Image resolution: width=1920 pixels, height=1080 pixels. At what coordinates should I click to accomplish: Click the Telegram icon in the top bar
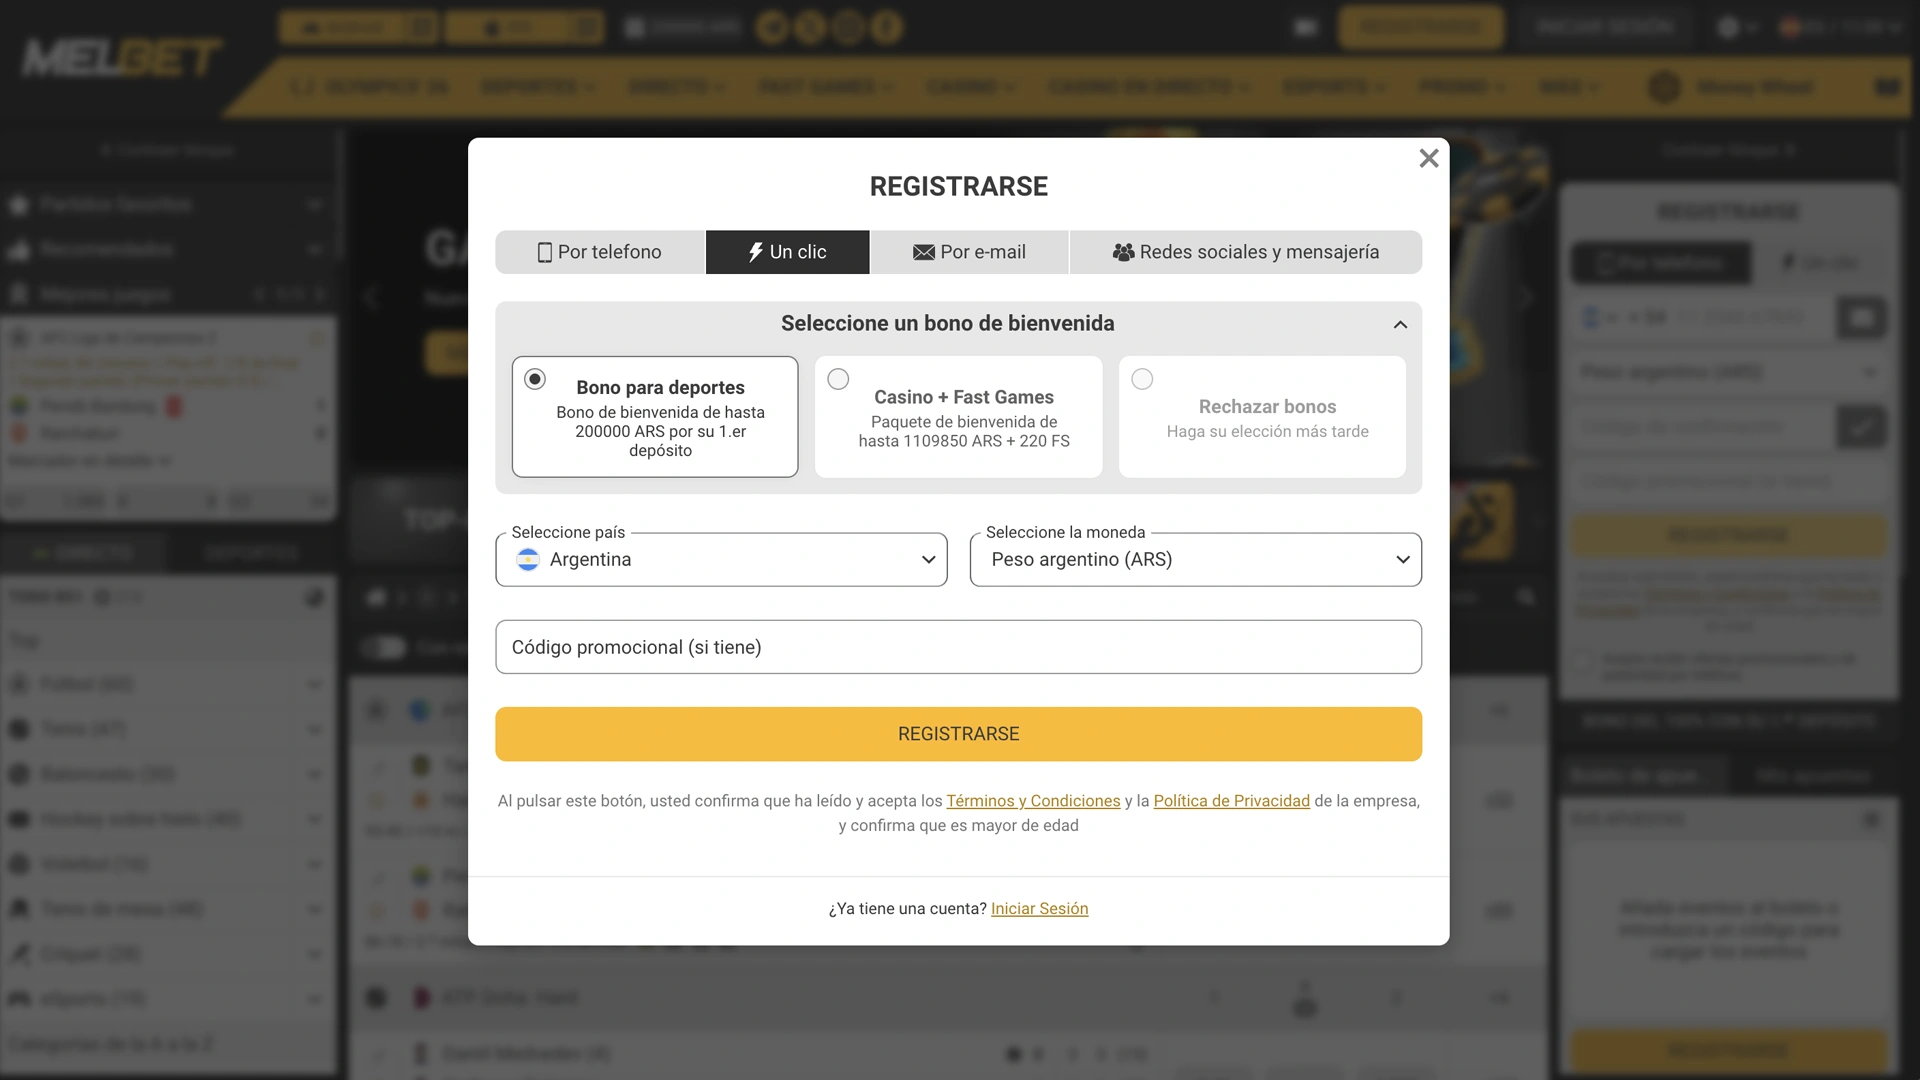click(772, 27)
